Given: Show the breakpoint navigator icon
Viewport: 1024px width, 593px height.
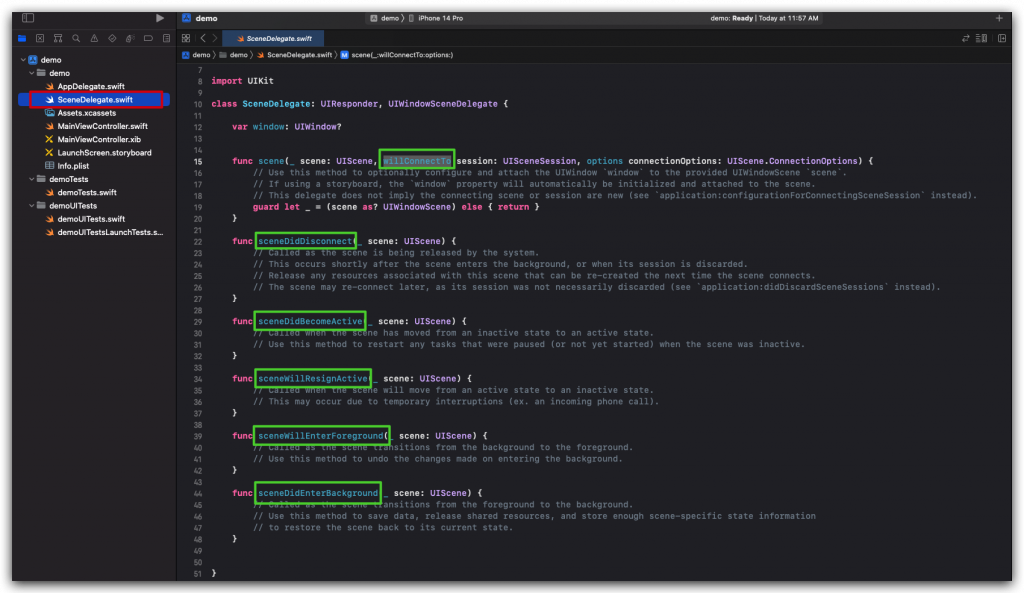Looking at the screenshot, I should (x=148, y=39).
